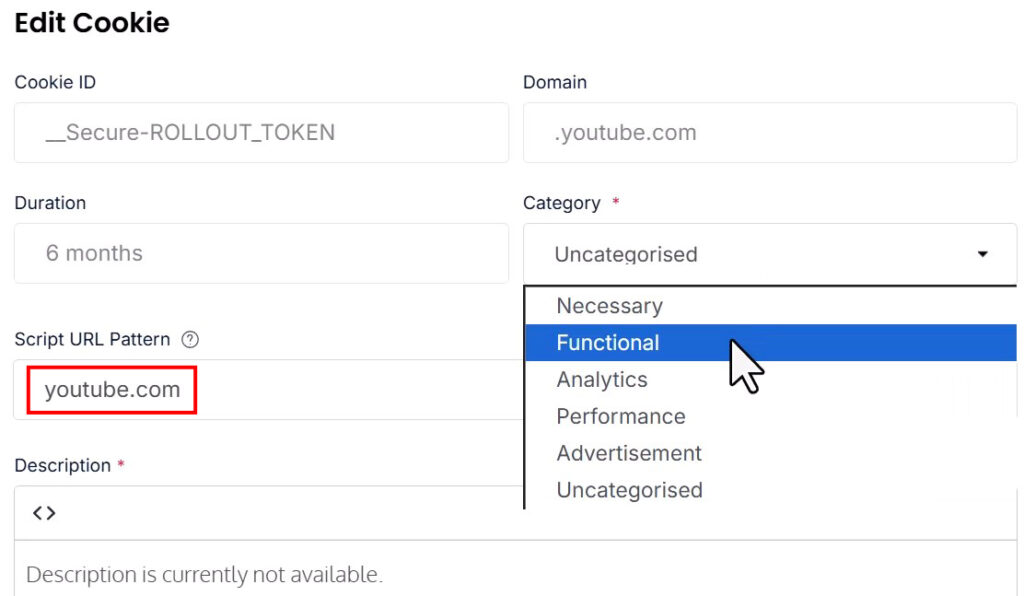Select Uncategorised in the open option list

[x=629, y=491]
